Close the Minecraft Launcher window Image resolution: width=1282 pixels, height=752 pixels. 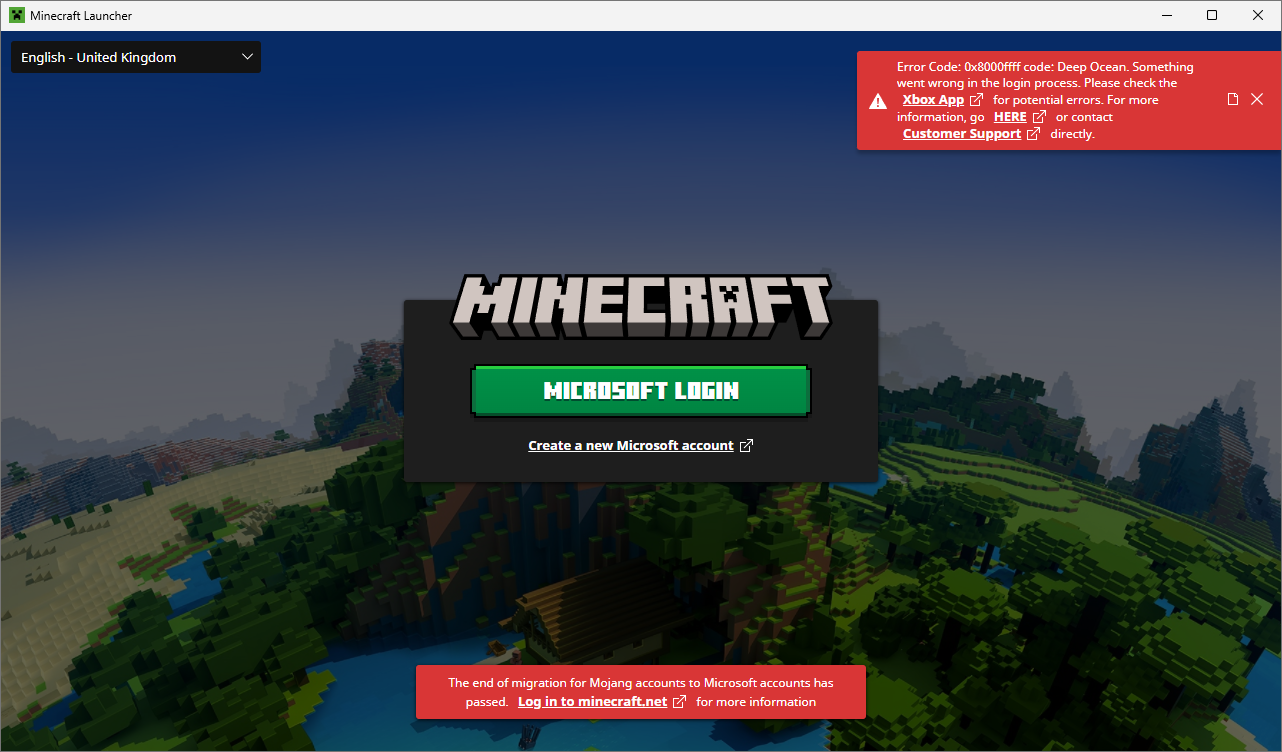click(1258, 15)
